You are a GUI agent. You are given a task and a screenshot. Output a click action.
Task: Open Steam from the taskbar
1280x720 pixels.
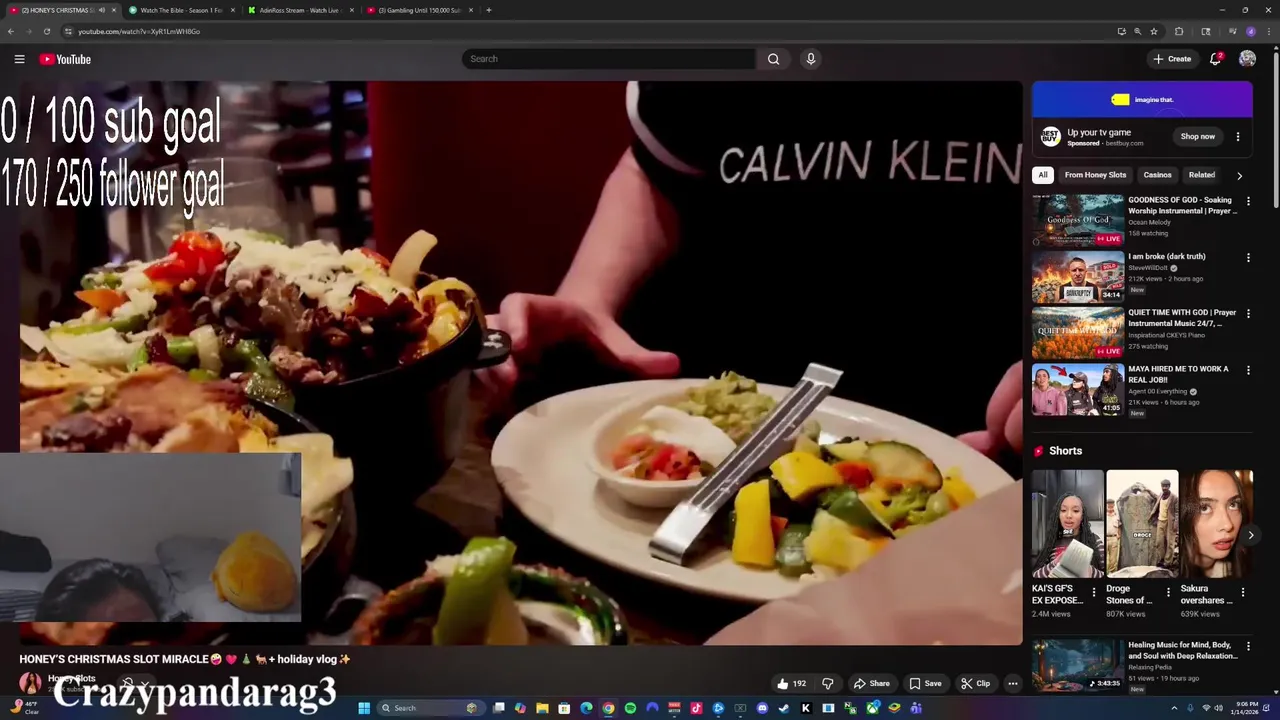pos(784,708)
